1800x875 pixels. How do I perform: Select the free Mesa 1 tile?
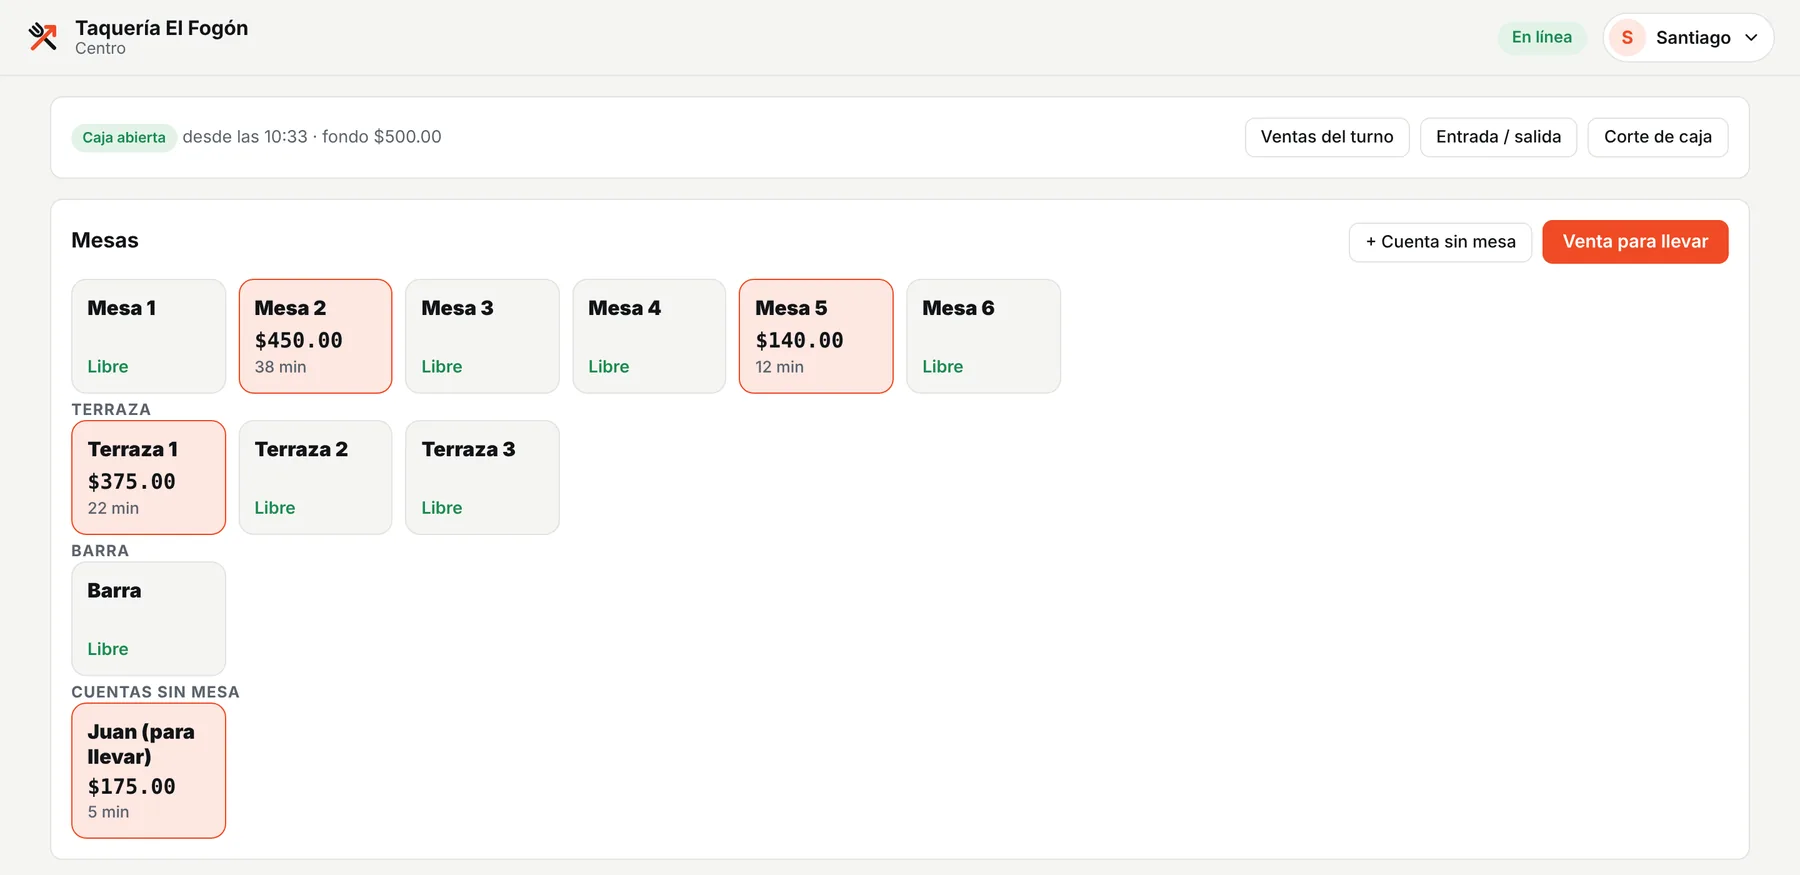(148, 336)
